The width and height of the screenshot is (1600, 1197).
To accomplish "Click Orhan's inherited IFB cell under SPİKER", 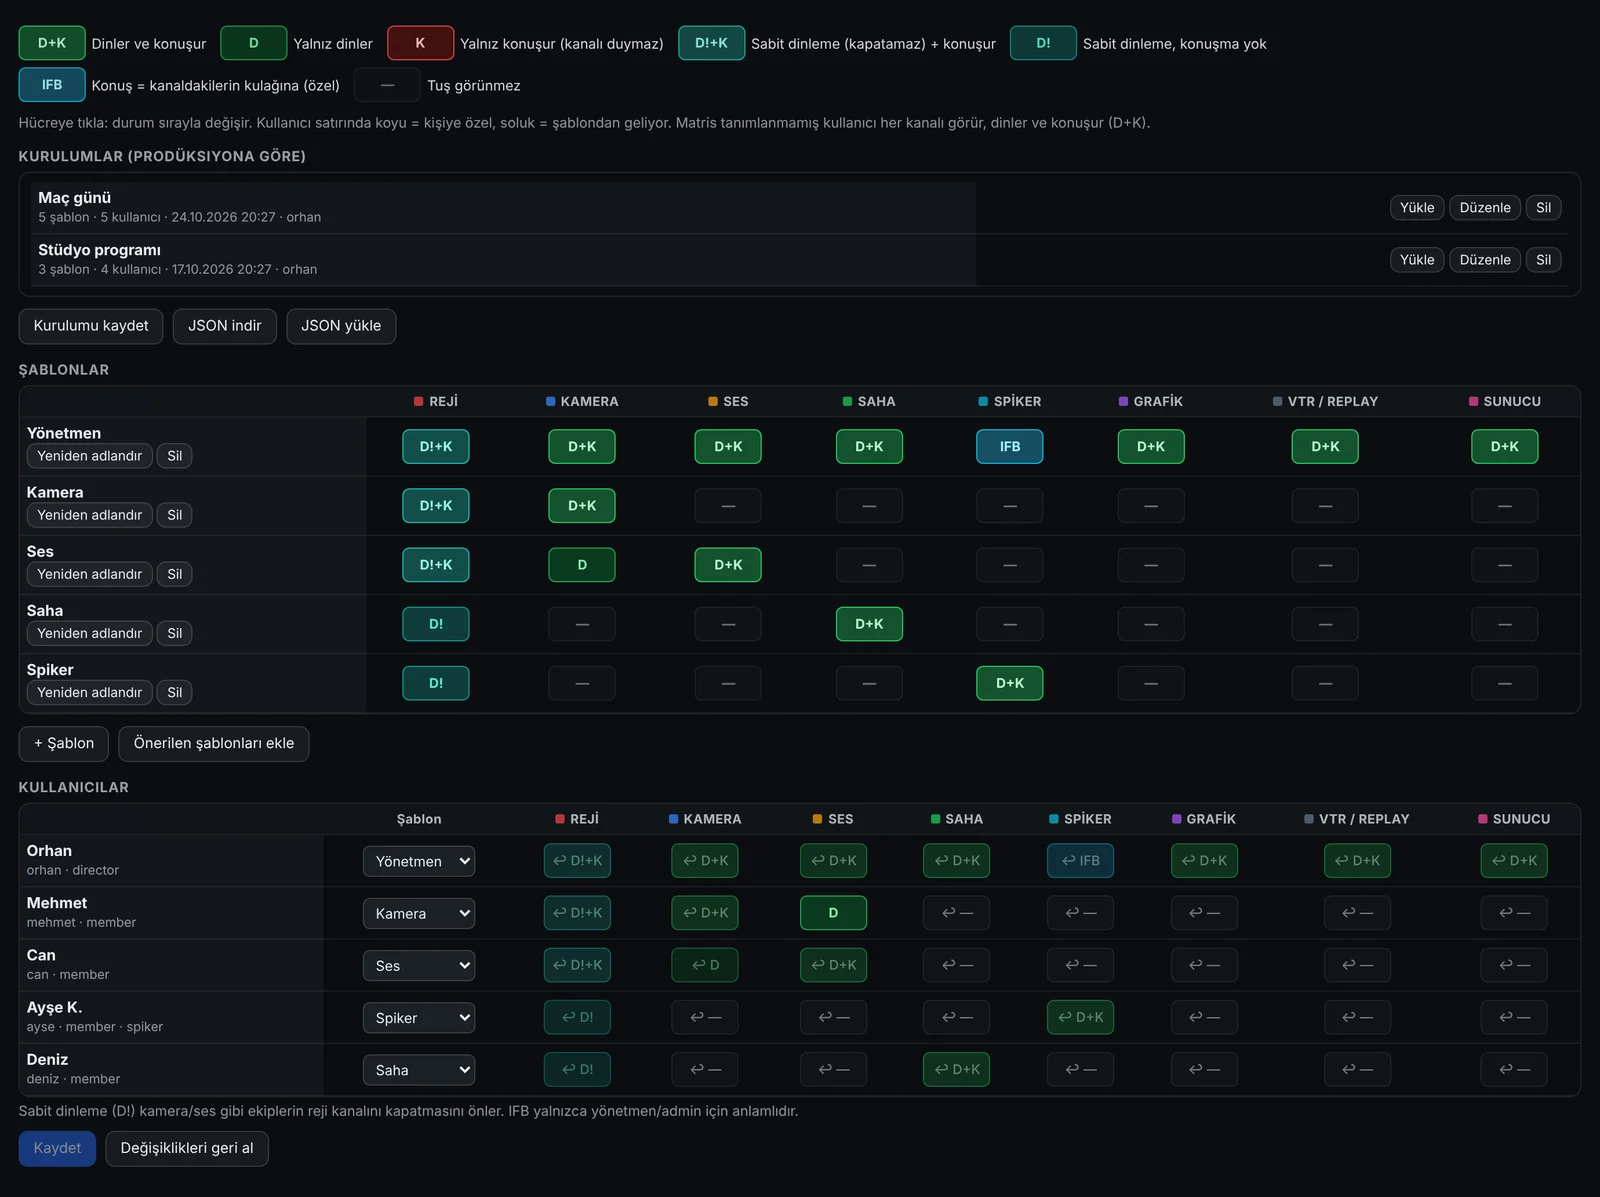I will tap(1080, 861).
